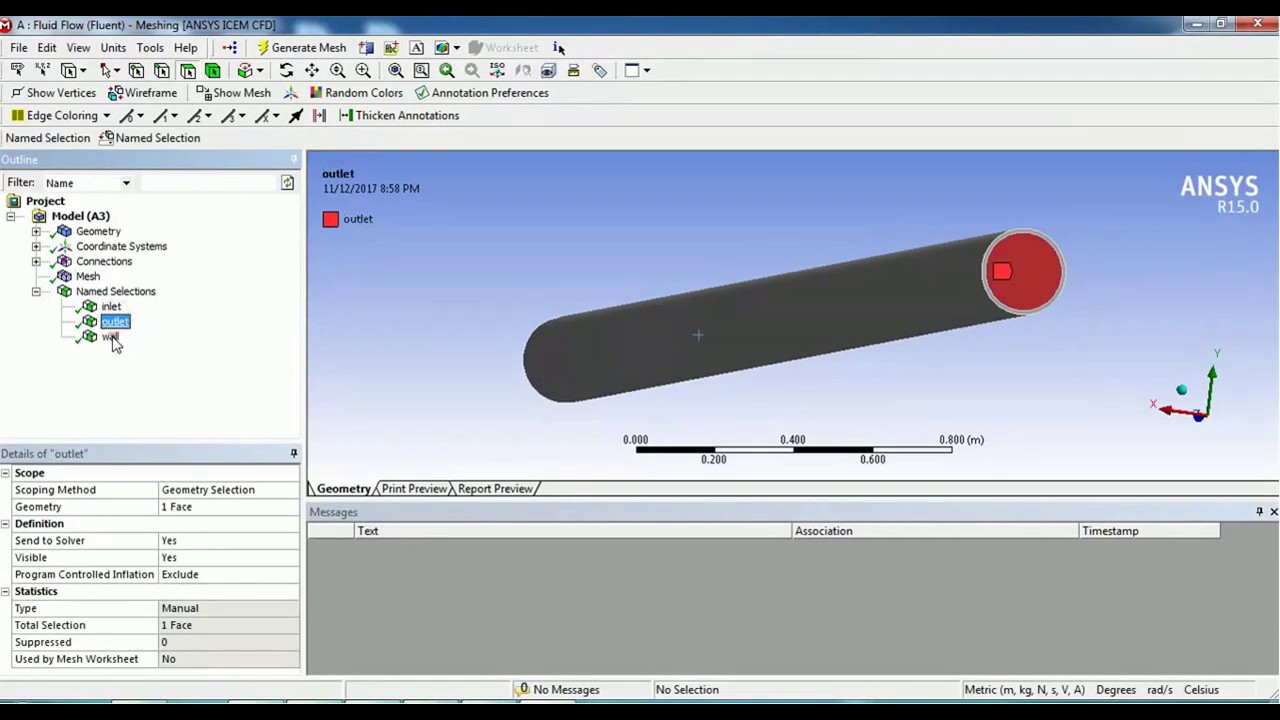
Task: Expand the Coordinate Systems tree node
Action: [36, 246]
